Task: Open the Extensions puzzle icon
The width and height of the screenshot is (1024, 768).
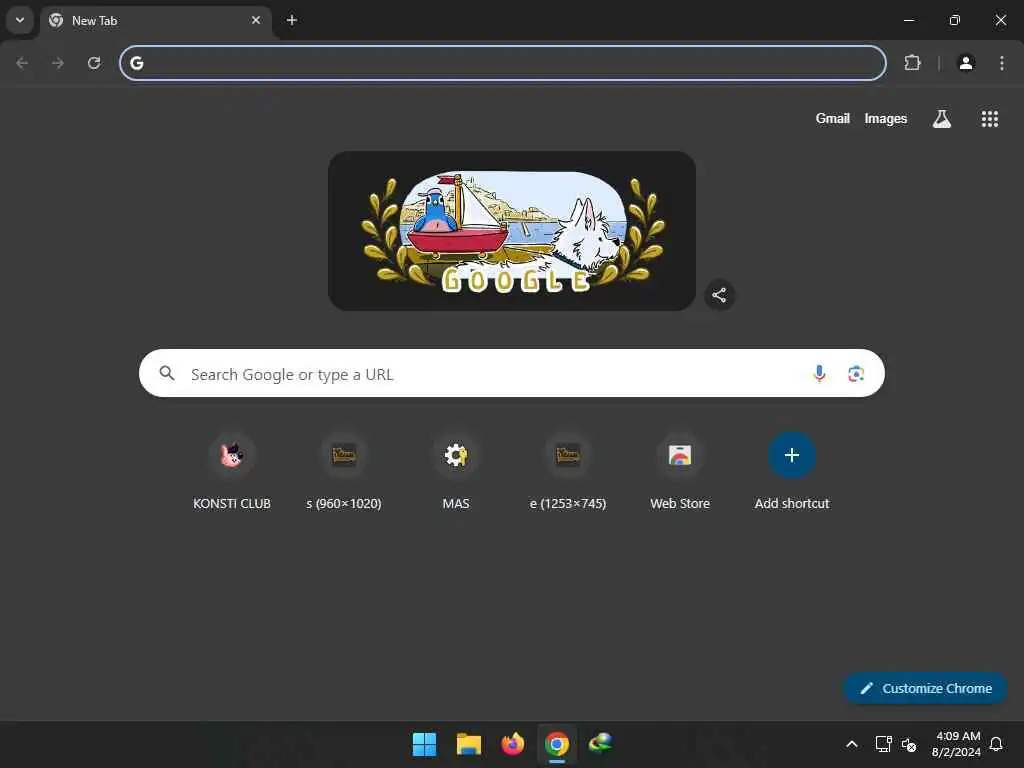Action: [x=912, y=63]
